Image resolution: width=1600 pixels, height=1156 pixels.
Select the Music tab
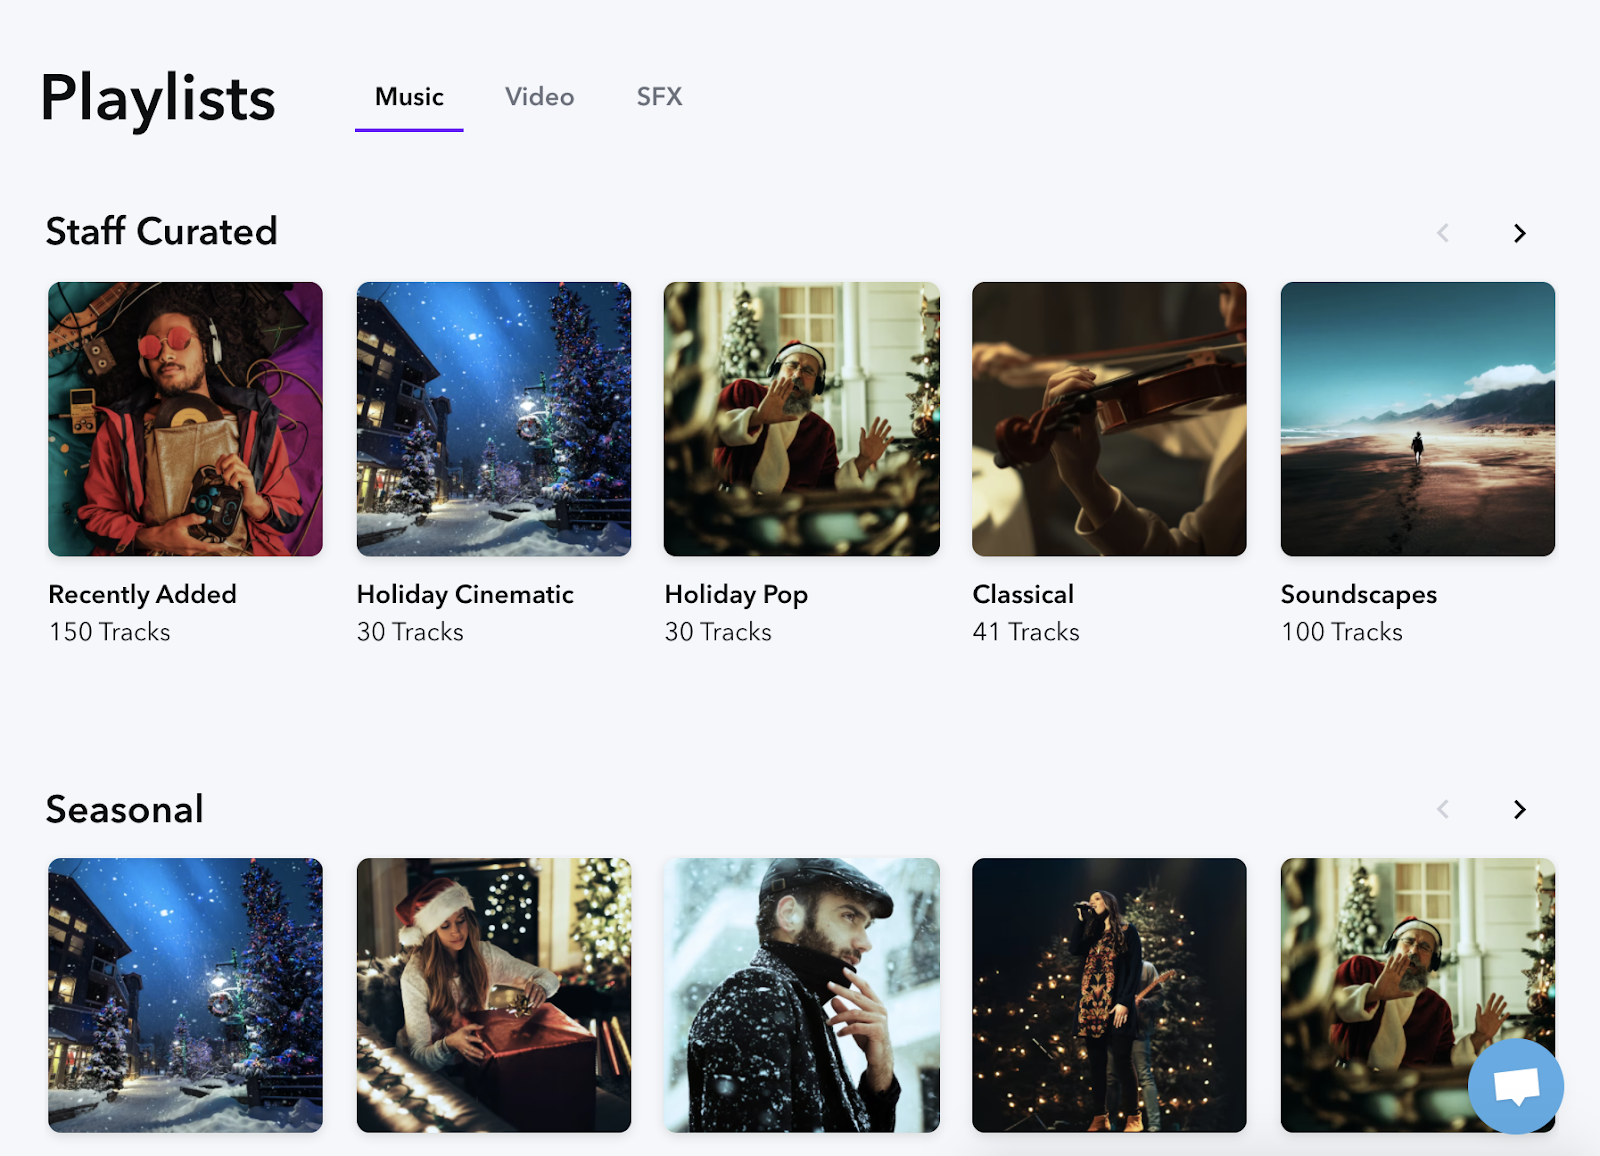408,97
